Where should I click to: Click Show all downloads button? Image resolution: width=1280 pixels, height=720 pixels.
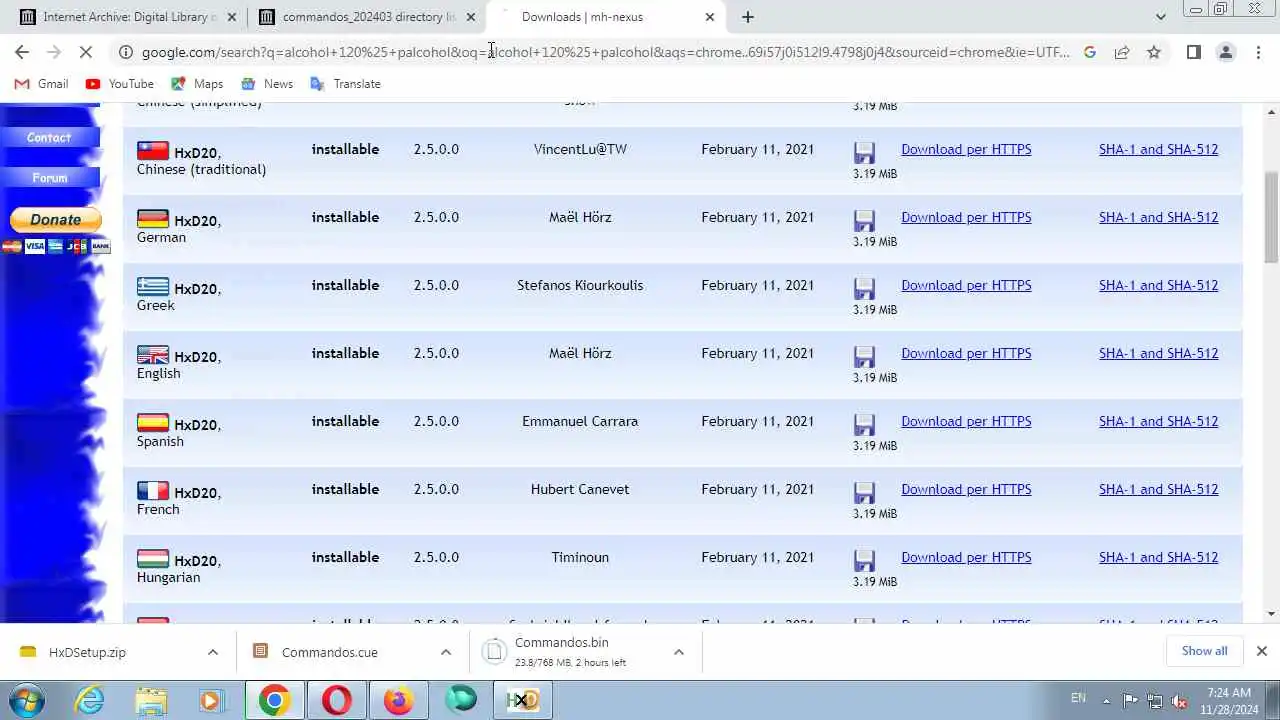1204,651
